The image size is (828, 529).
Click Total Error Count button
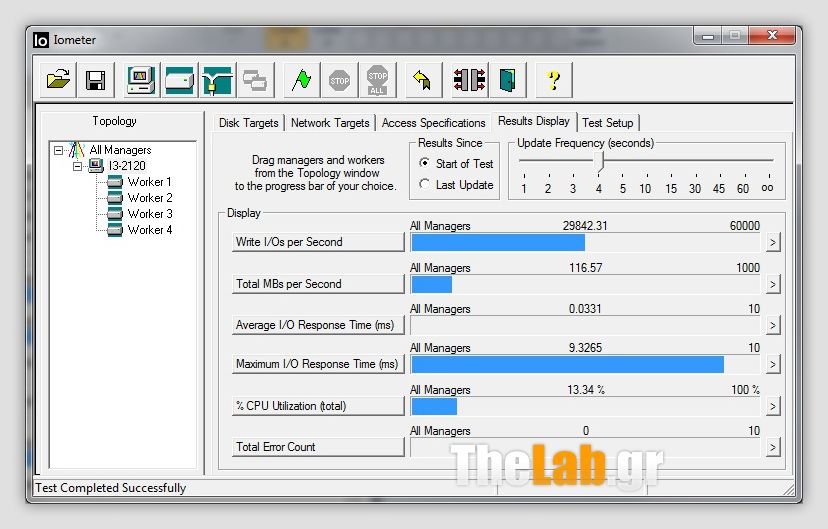(x=318, y=447)
